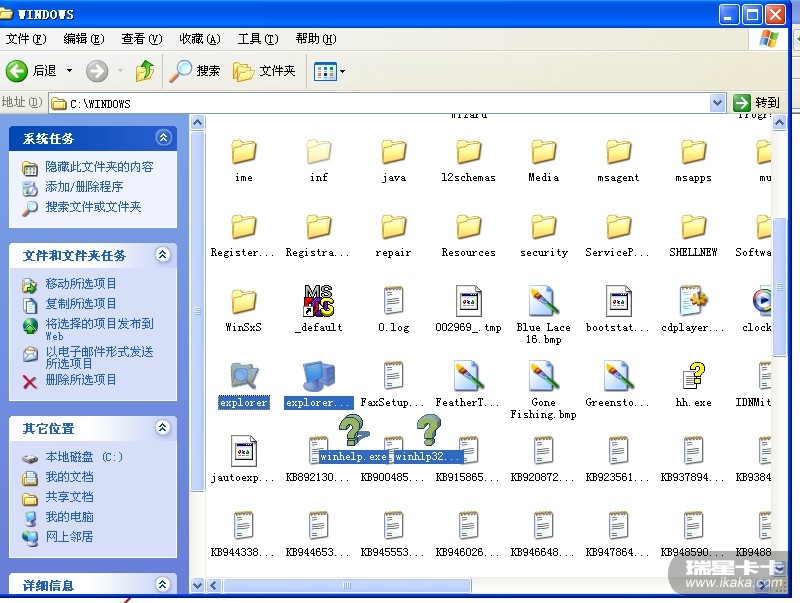Screen dimensions: 800x603
Task: Open My Network Places (网上邻居) link
Action: pos(69,537)
